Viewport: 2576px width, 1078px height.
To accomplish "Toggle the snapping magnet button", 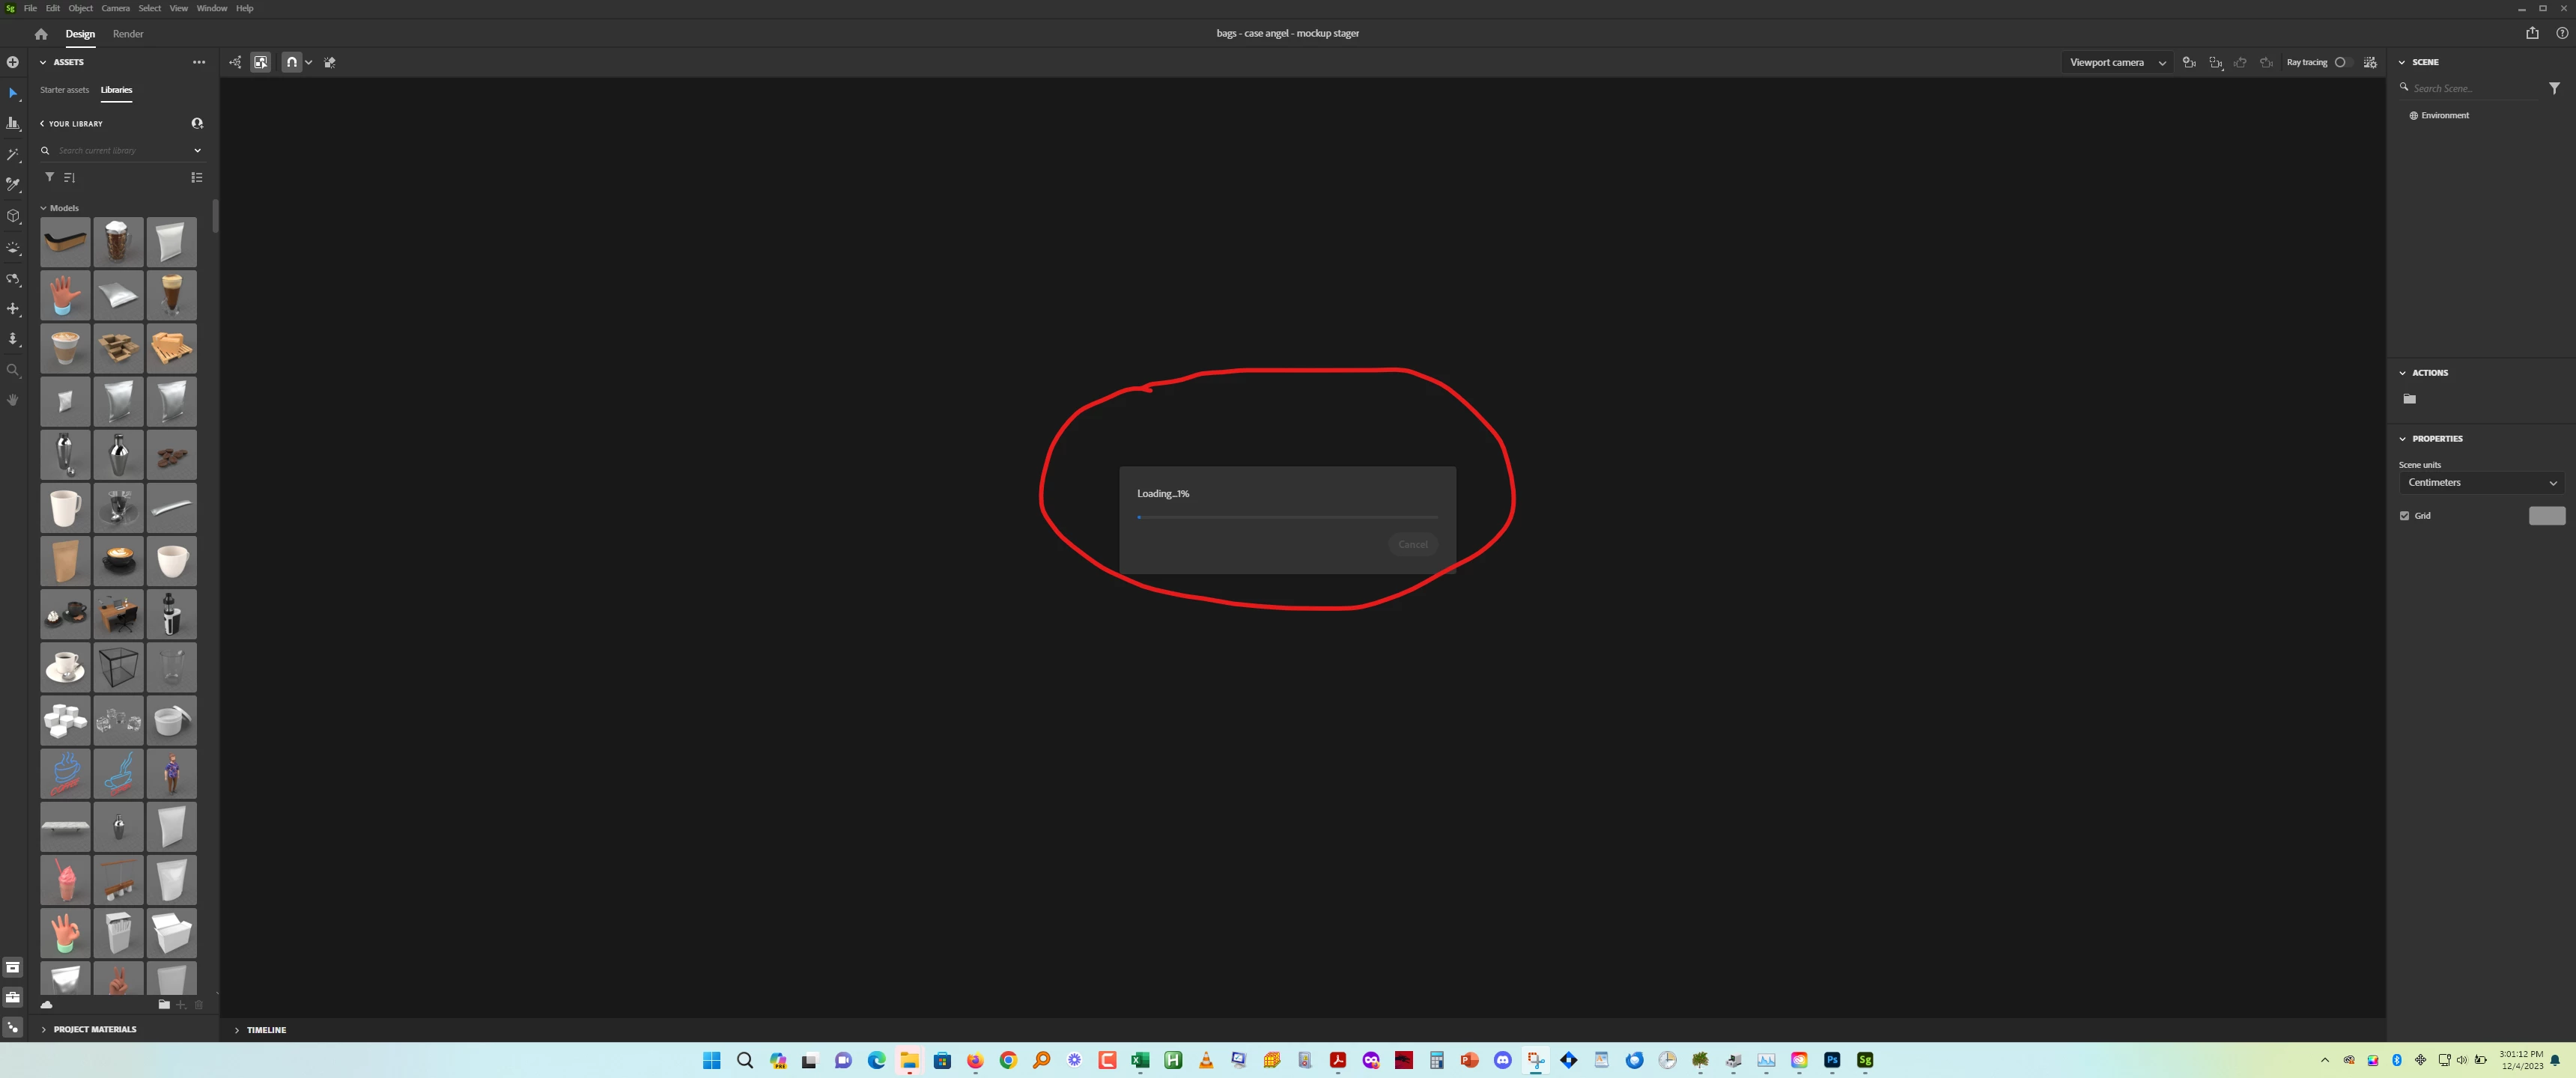I will (x=291, y=62).
